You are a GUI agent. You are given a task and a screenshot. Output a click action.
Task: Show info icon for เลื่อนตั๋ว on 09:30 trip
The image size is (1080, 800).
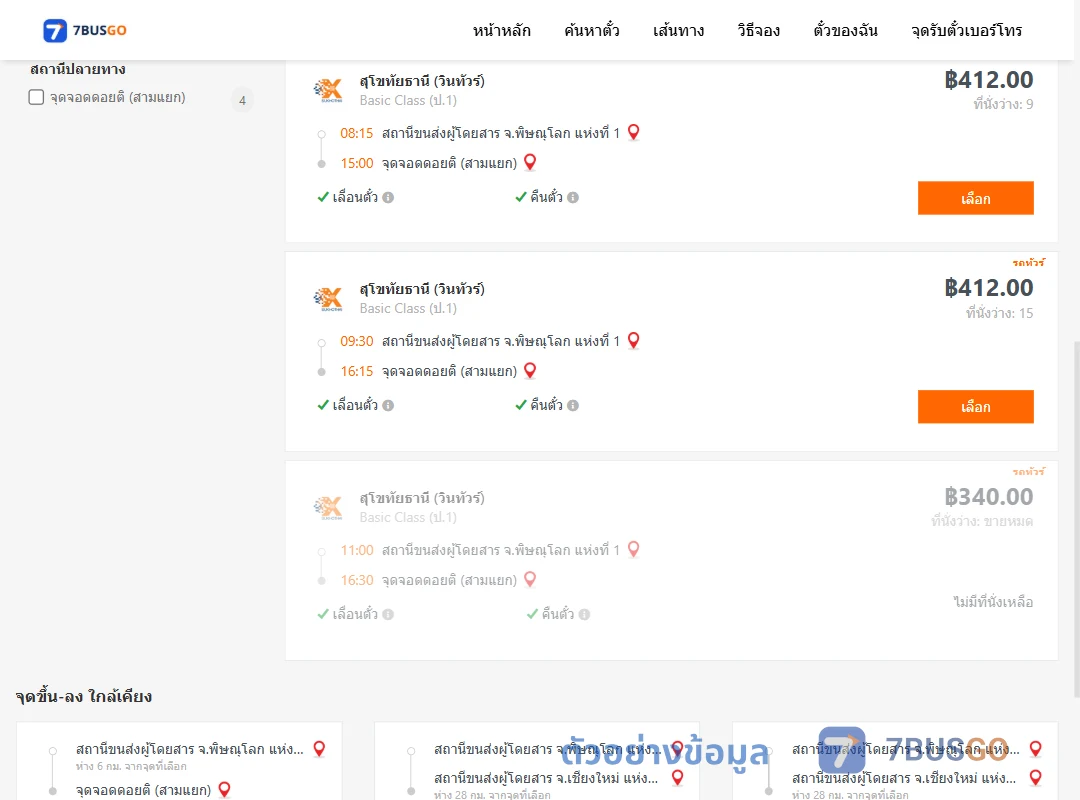click(388, 406)
